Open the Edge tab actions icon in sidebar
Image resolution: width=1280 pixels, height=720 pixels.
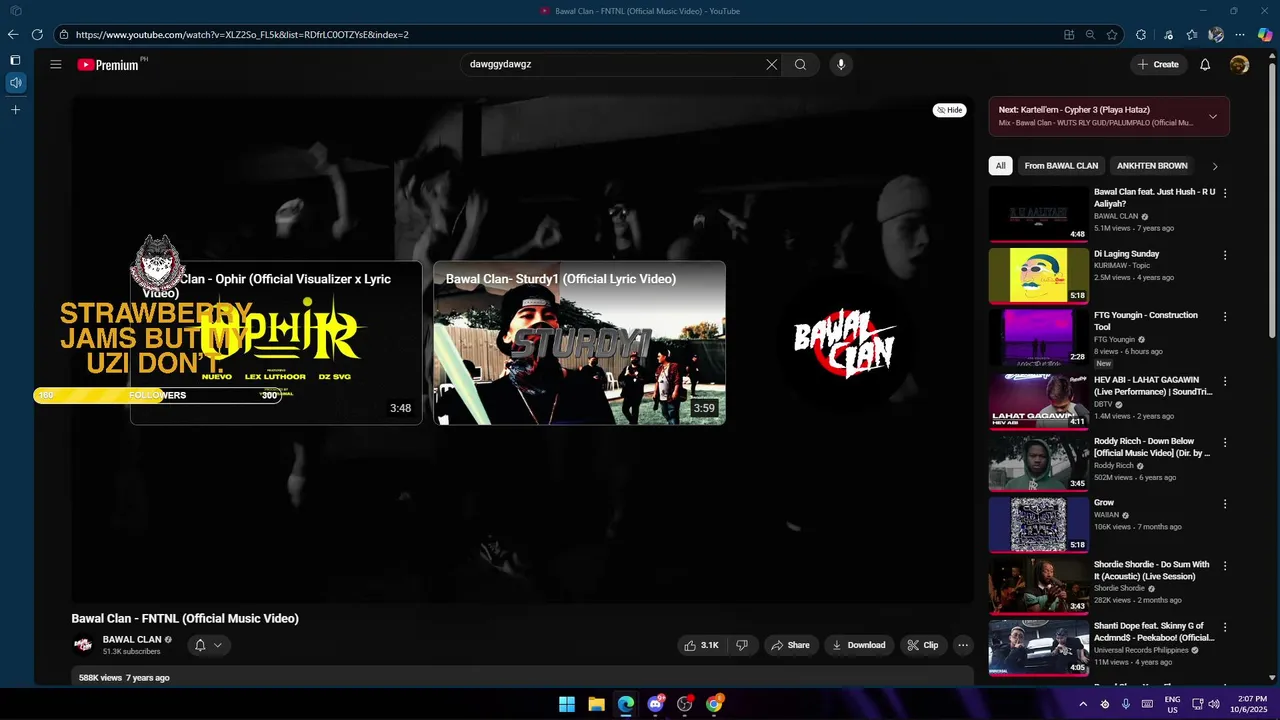[x=15, y=60]
